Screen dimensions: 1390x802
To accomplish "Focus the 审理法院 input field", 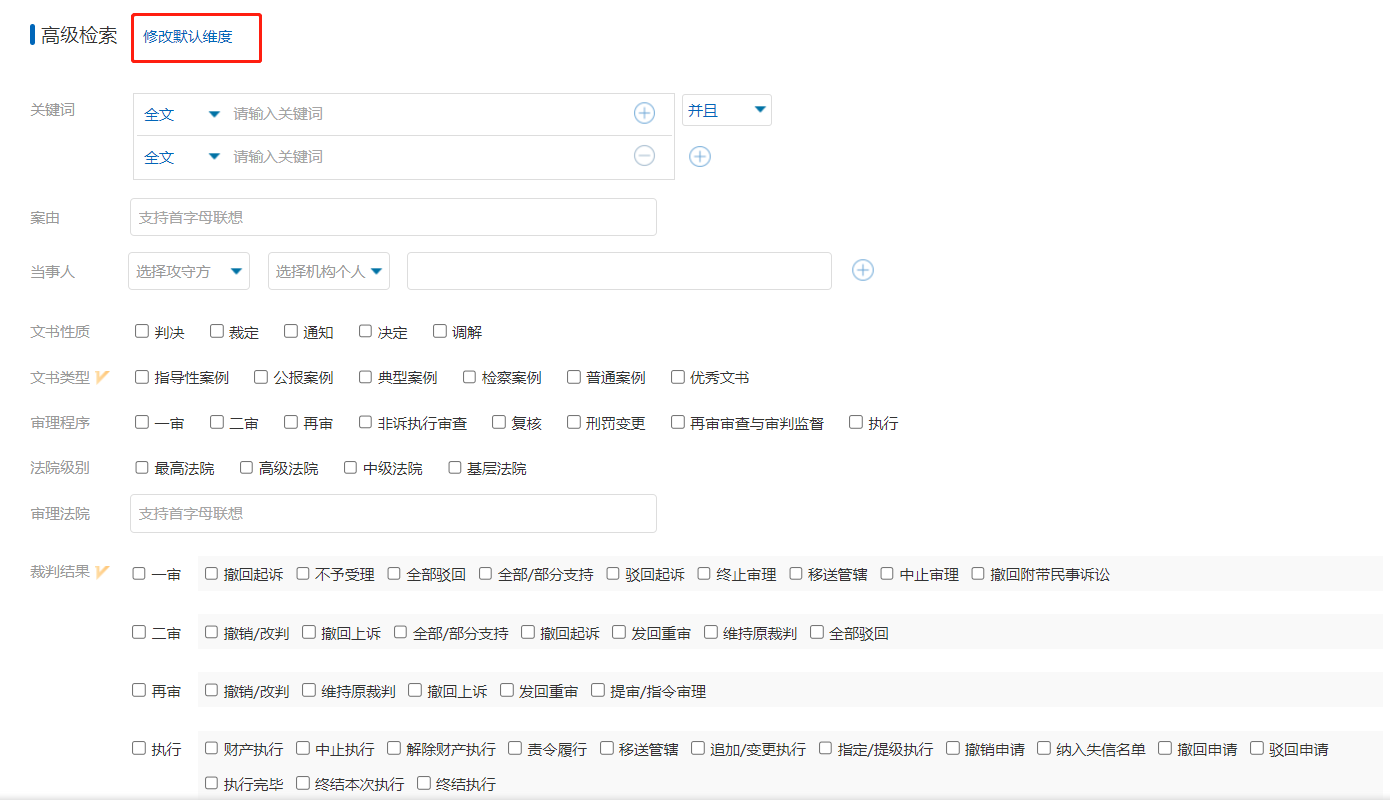I will click(393, 513).
